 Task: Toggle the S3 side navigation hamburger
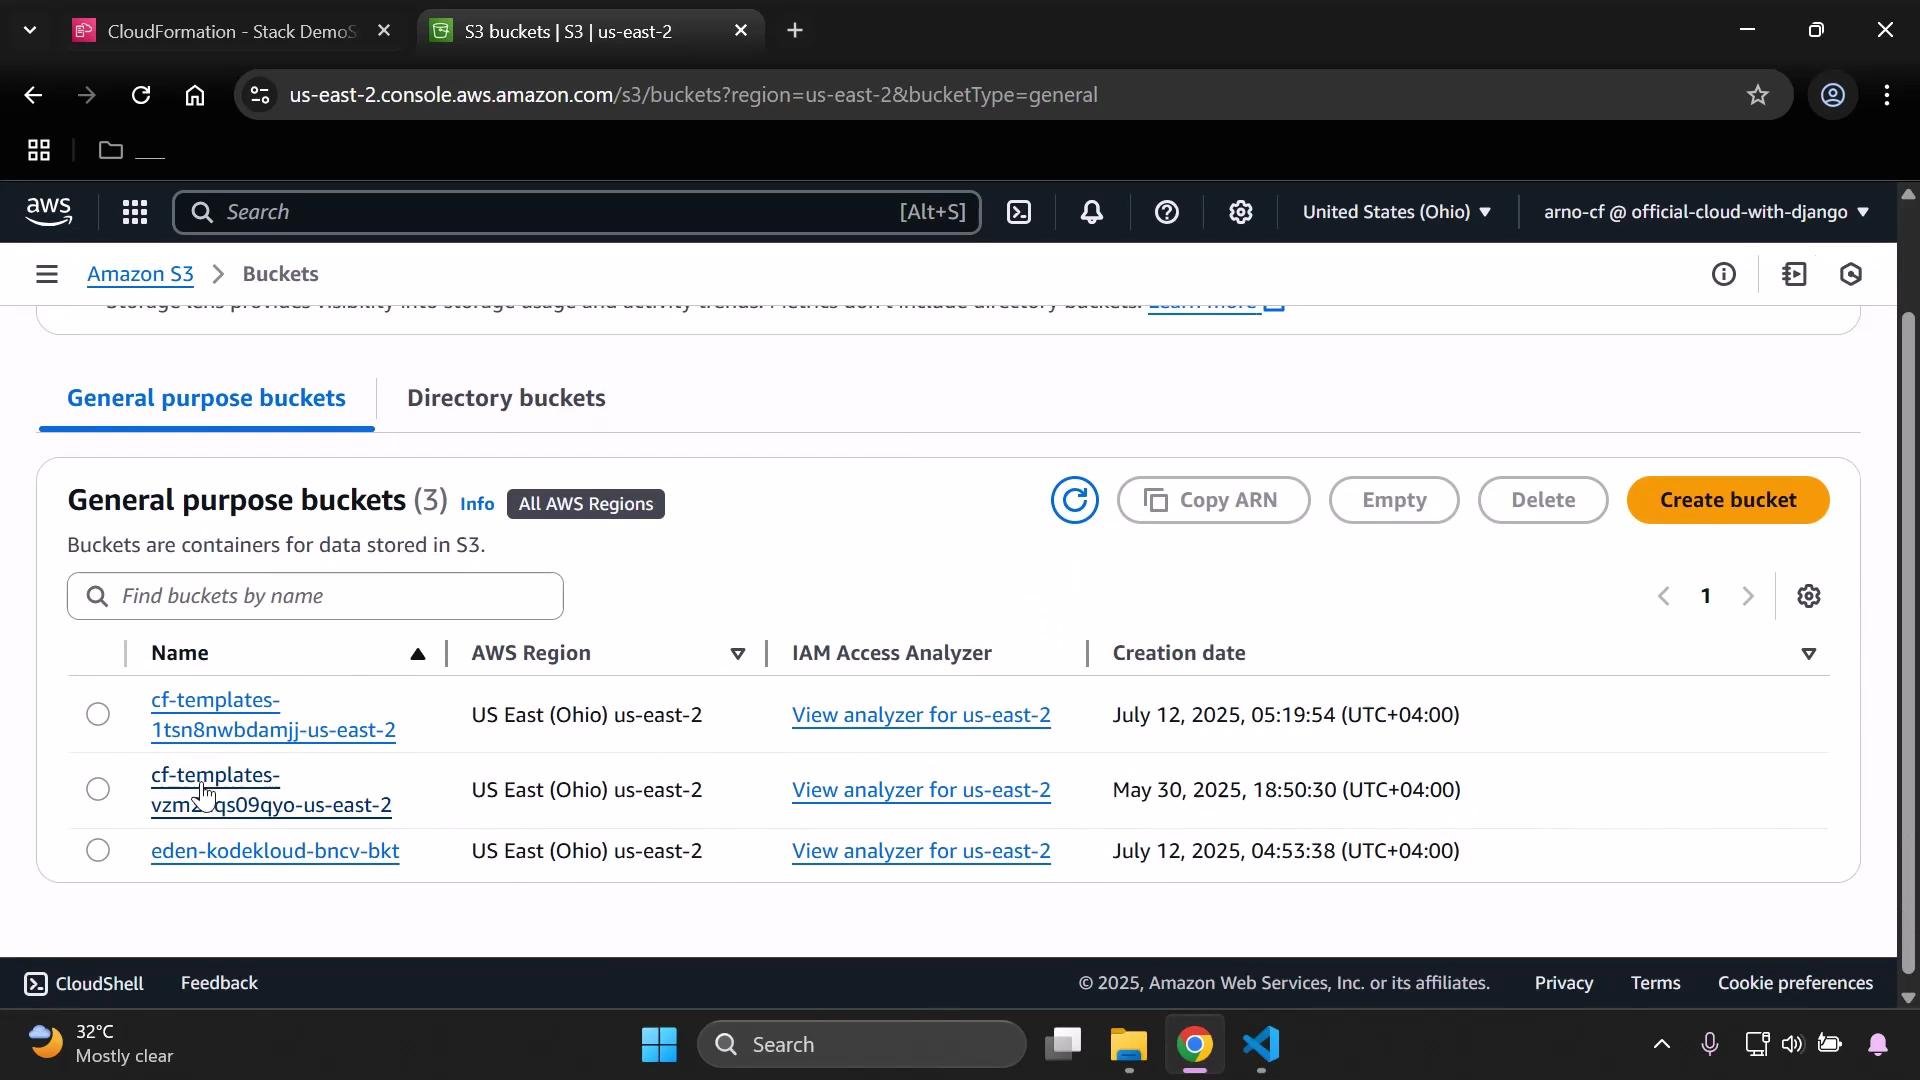tap(46, 274)
